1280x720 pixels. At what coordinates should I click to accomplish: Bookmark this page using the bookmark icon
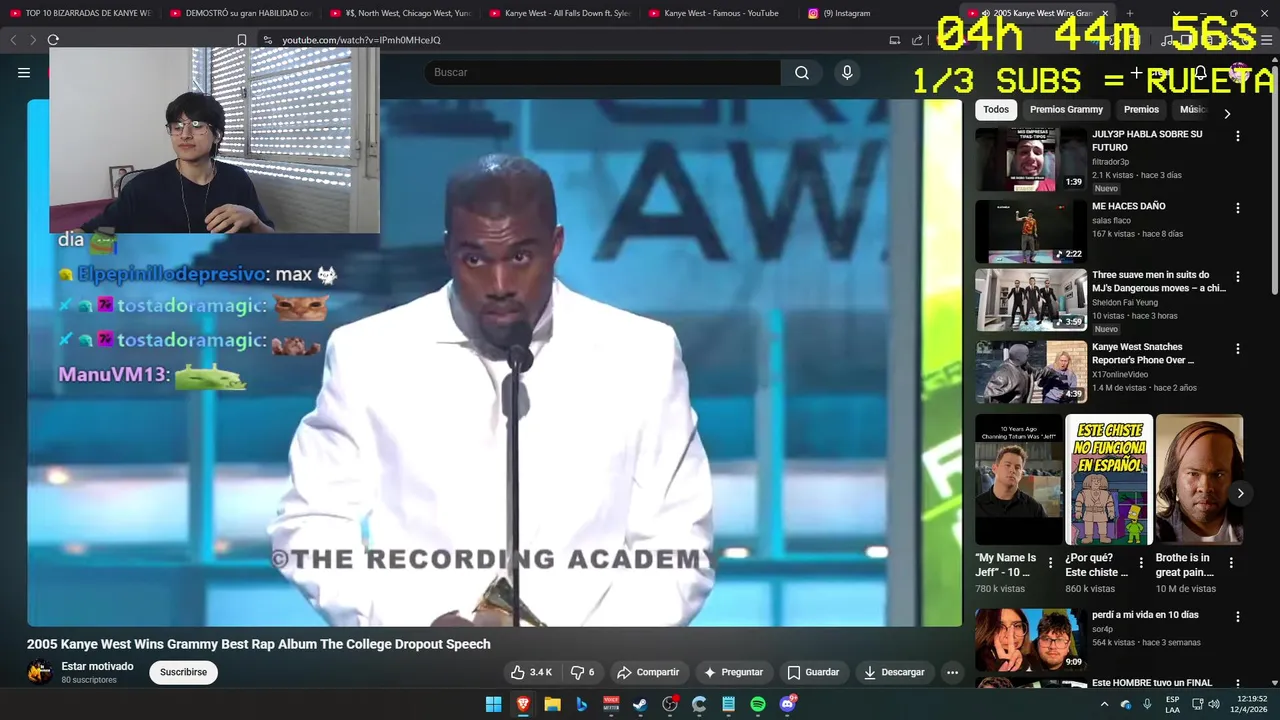[x=241, y=40]
